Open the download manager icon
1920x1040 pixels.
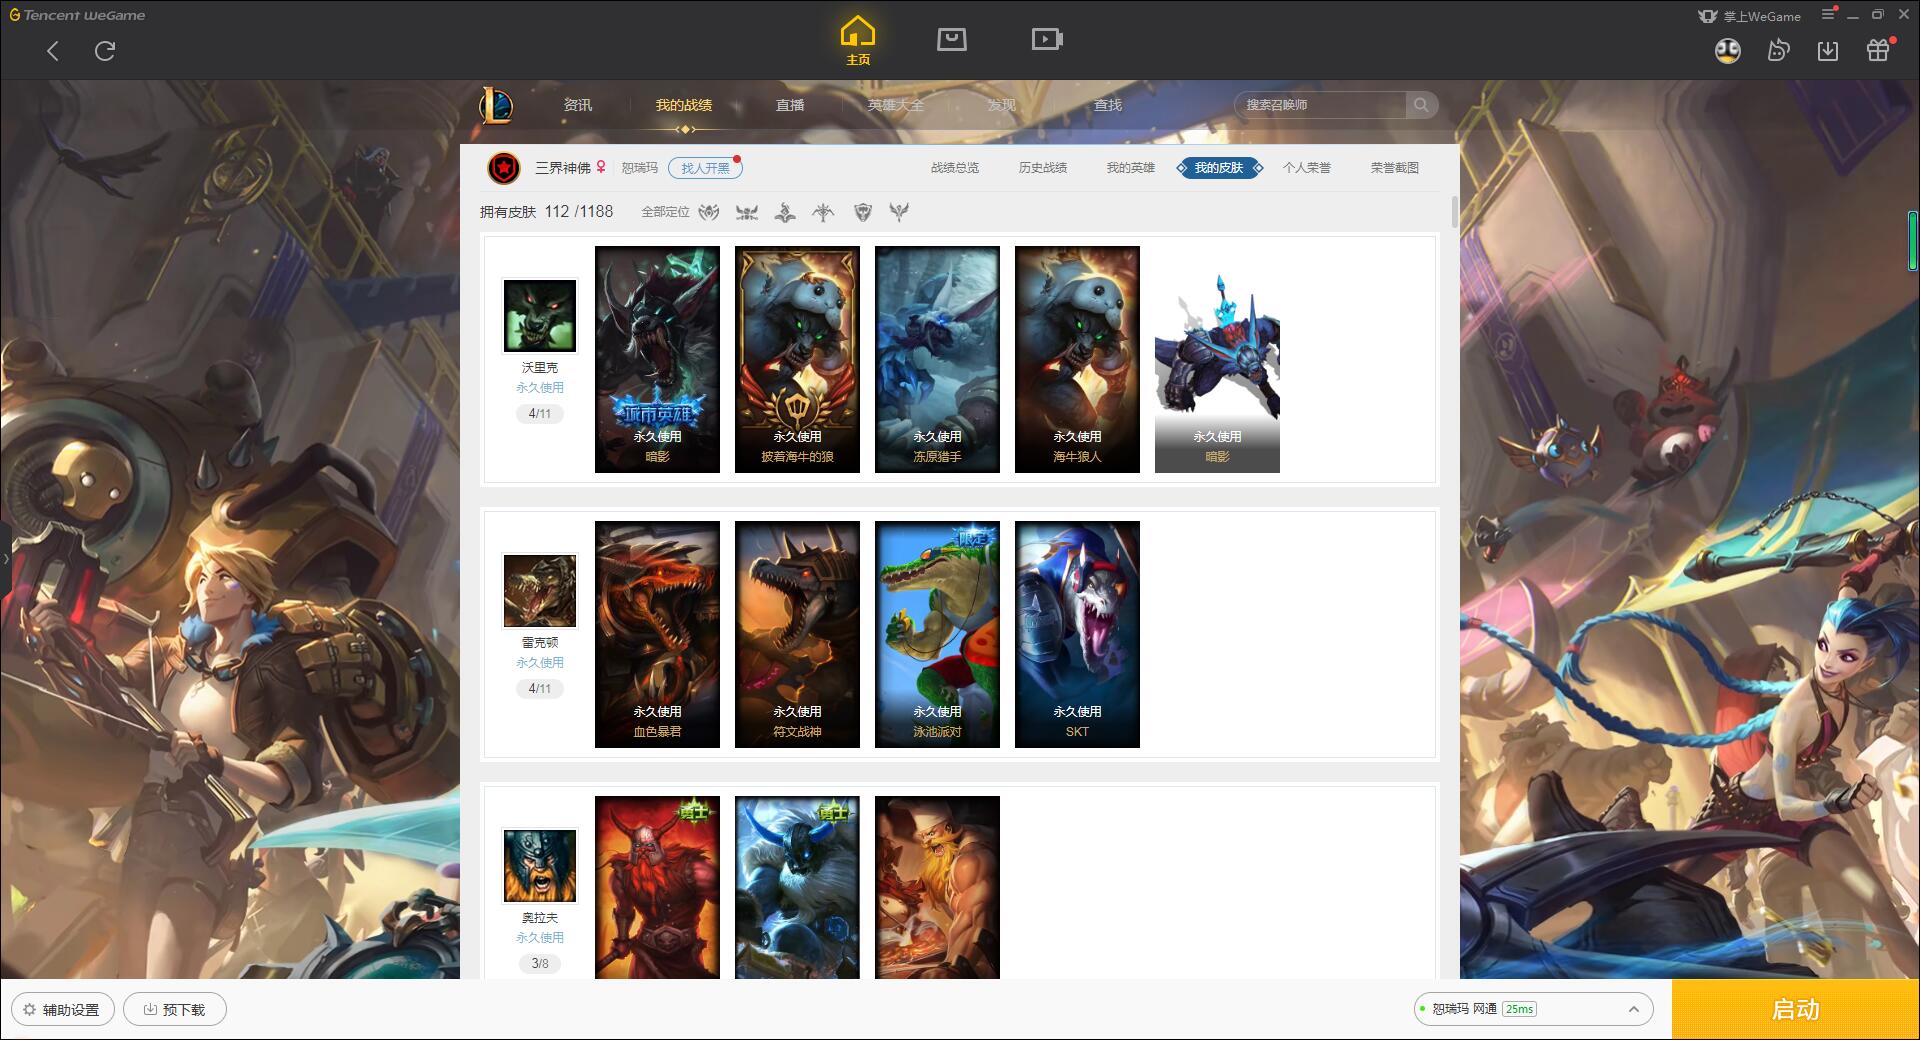pos(1828,50)
